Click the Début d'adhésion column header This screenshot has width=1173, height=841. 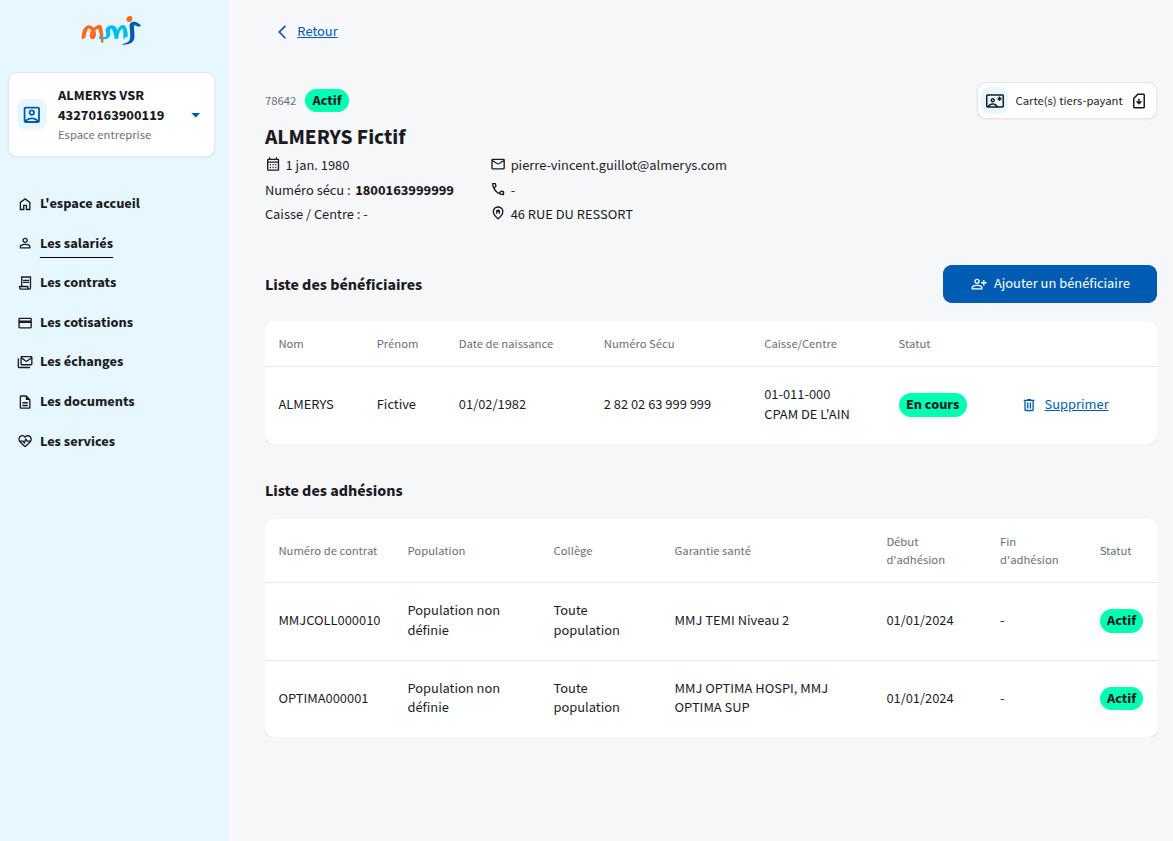[915, 551]
